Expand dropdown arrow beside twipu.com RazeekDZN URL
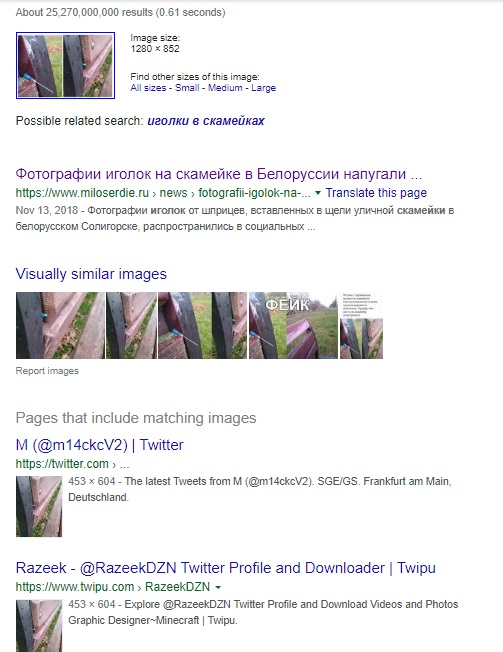This screenshot has width=503, height=652. pyautogui.click(x=218, y=587)
